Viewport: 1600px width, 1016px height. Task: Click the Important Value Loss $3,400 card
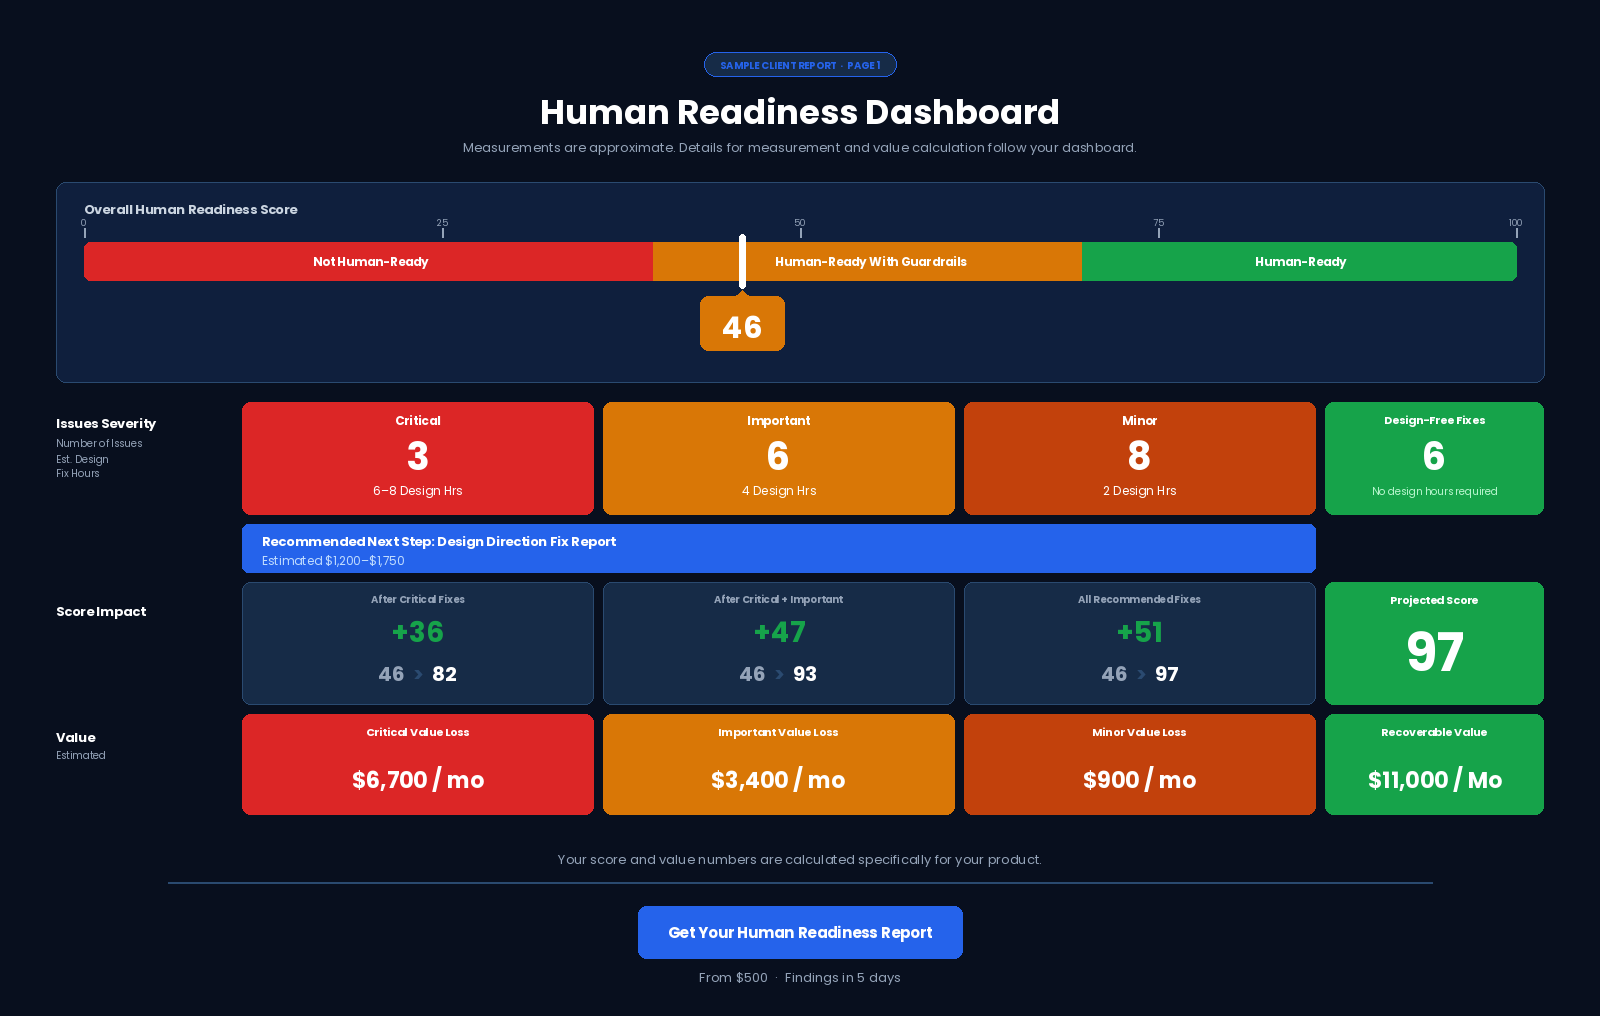779,764
